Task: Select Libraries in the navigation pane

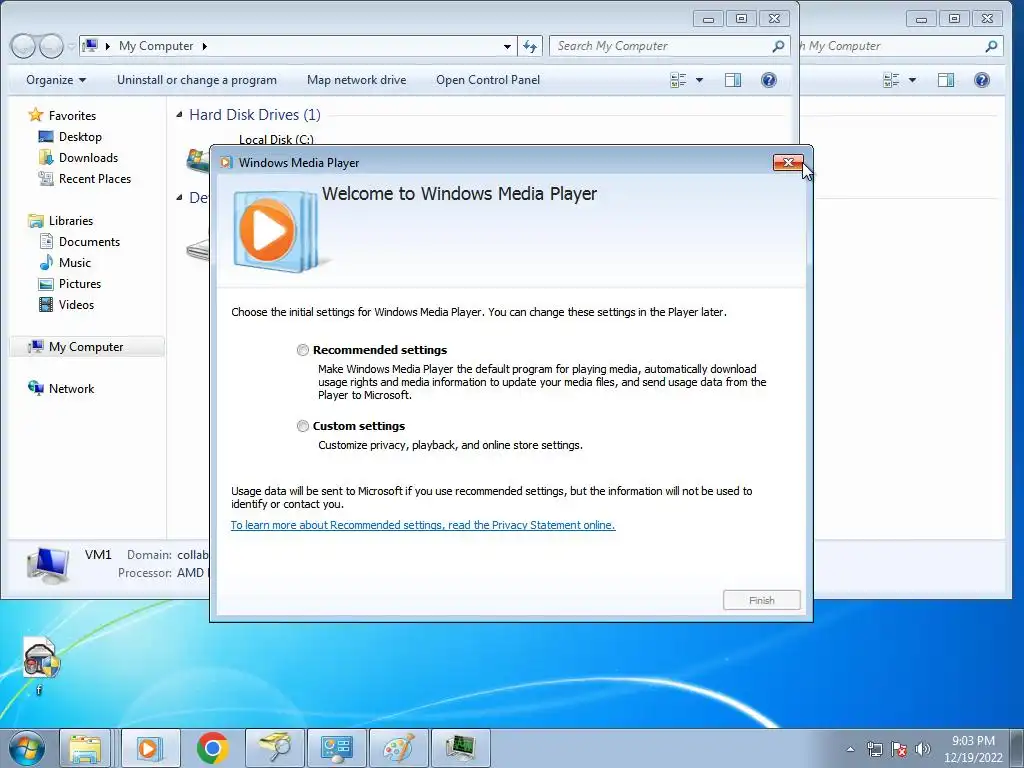Action: [x=61, y=221]
